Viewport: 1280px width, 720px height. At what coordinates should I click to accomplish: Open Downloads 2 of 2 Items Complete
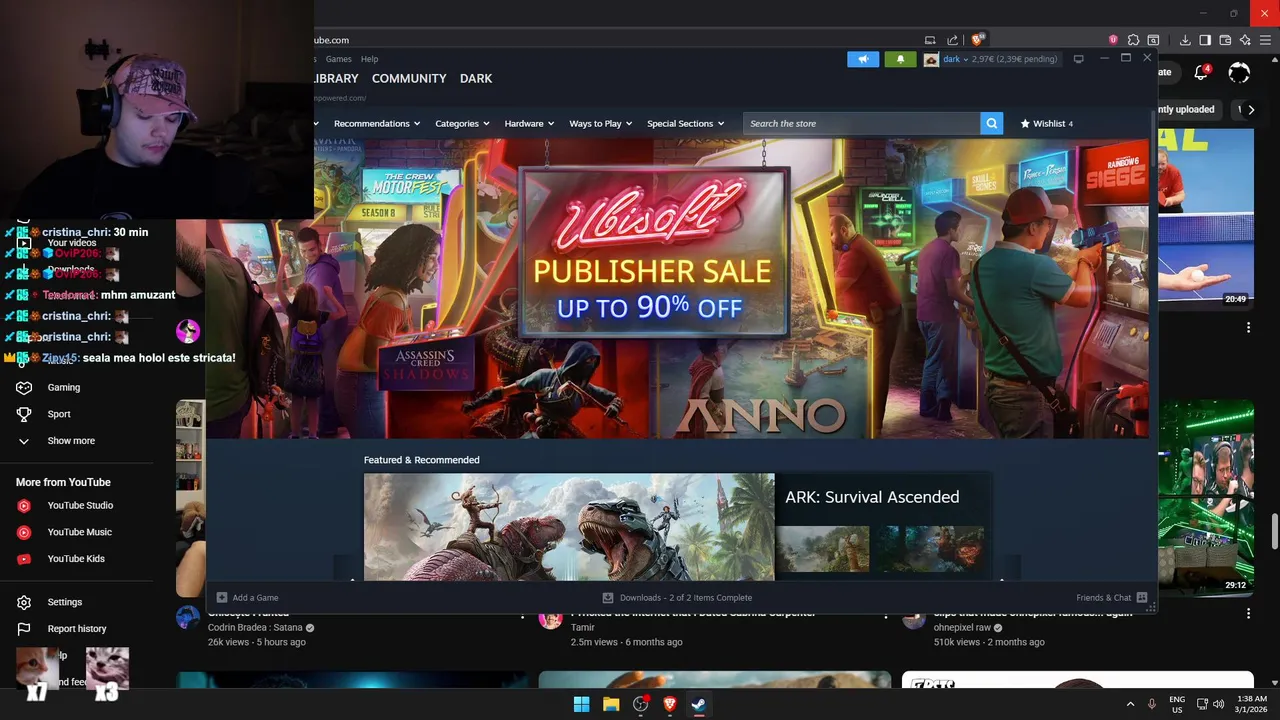[686, 598]
